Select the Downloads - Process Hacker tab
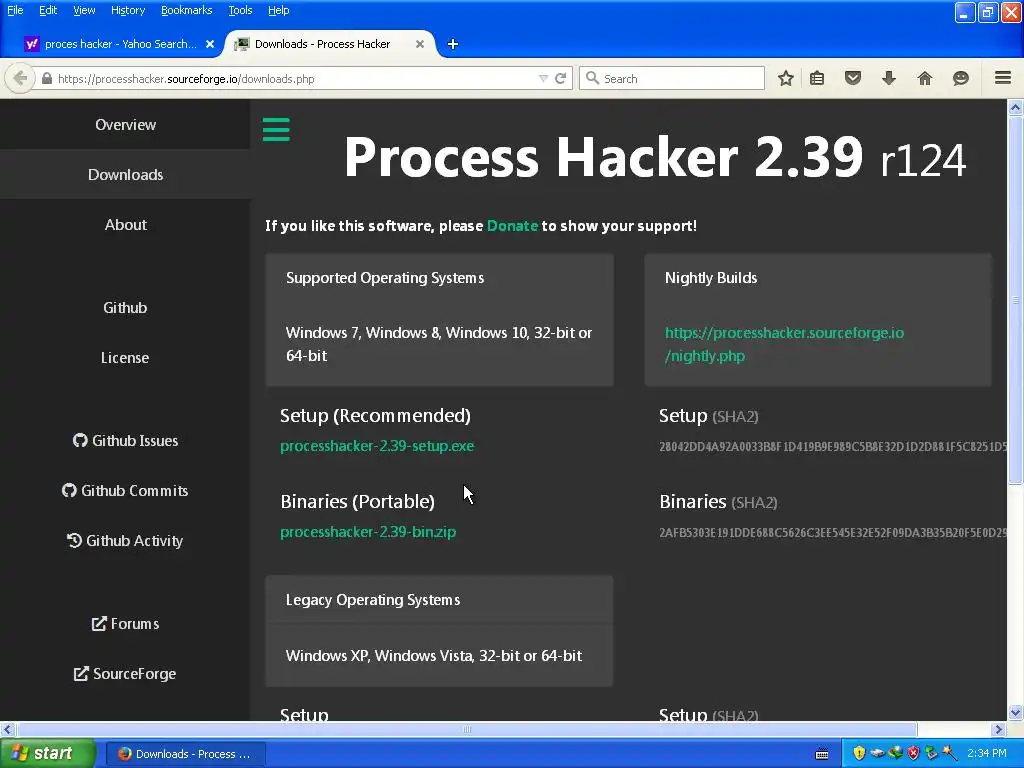 (330, 44)
